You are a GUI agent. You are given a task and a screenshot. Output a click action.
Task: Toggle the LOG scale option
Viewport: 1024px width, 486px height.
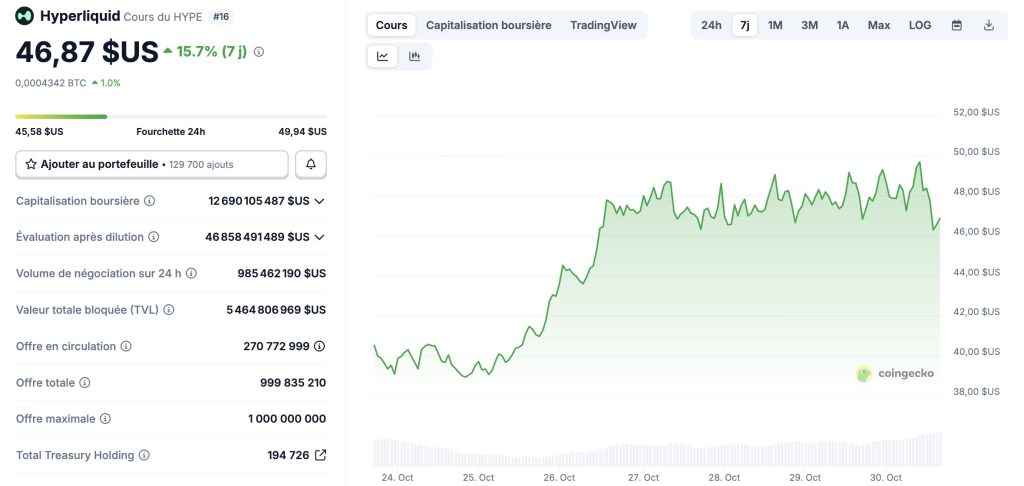(x=920, y=25)
